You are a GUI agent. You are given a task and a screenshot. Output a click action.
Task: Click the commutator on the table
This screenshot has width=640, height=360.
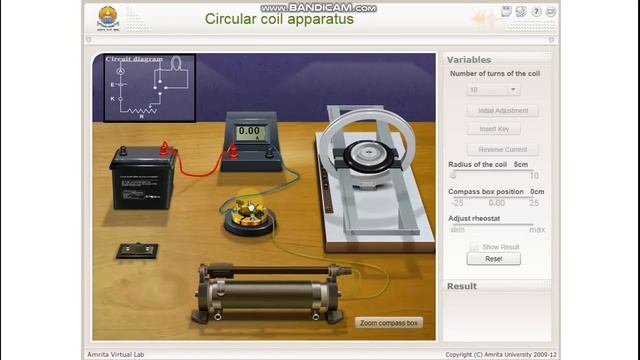point(249,217)
